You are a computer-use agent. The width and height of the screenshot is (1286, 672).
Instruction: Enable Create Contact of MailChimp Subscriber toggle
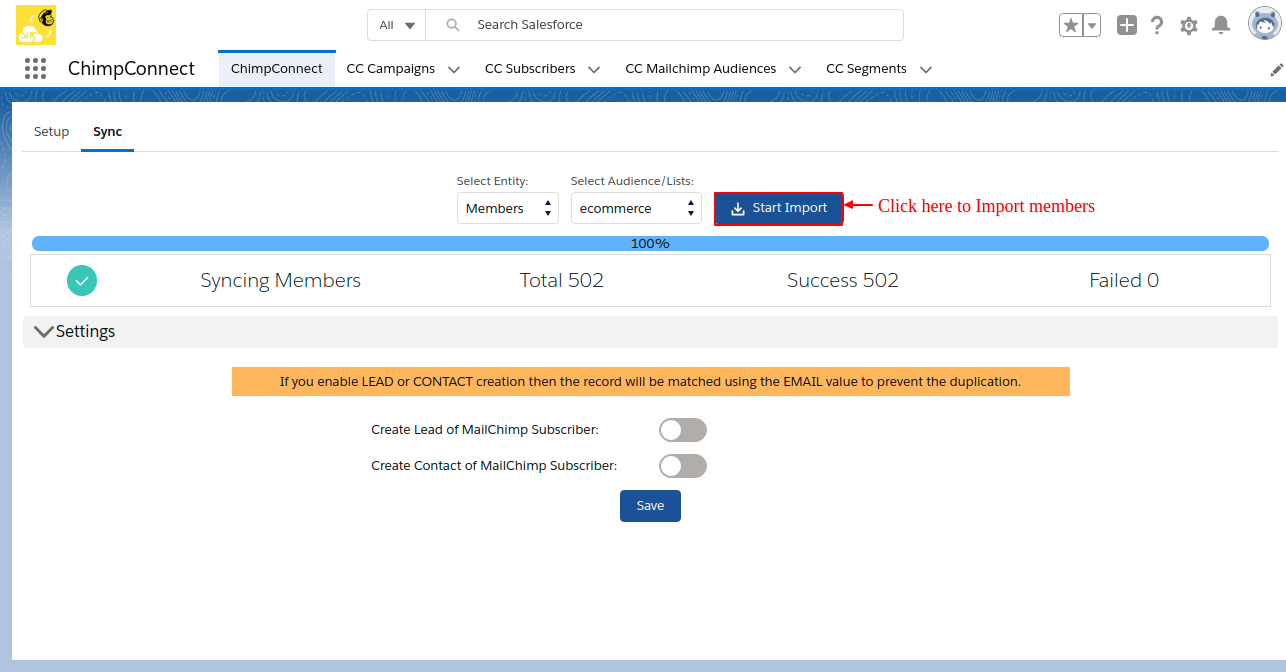[683, 466]
